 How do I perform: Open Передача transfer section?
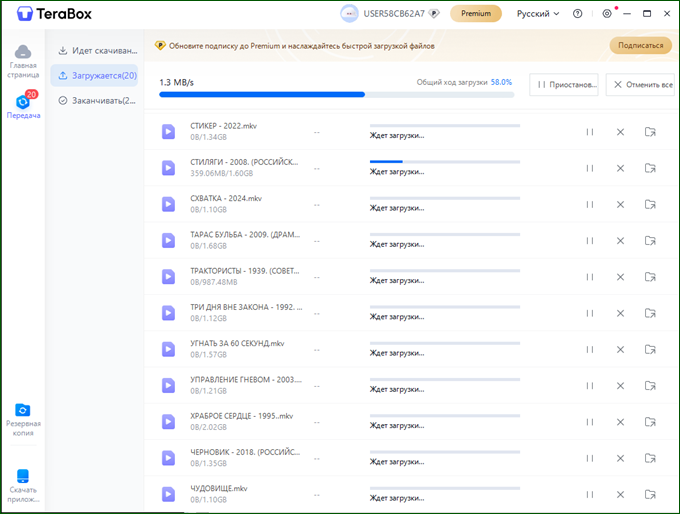pos(23,105)
